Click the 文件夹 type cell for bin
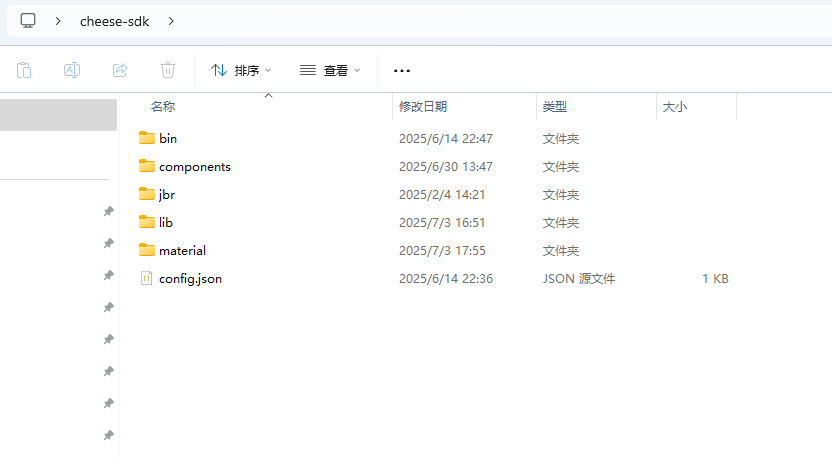The image size is (832, 459). click(560, 138)
